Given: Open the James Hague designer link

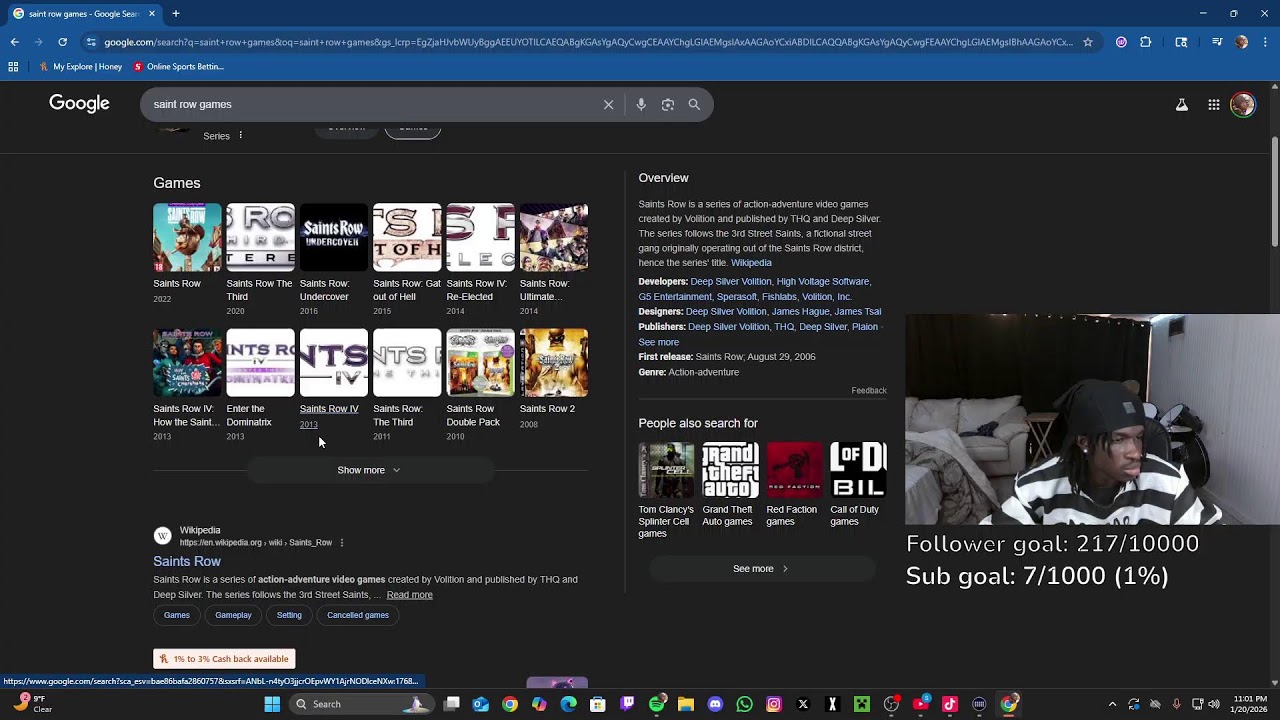Looking at the screenshot, I should [801, 312].
